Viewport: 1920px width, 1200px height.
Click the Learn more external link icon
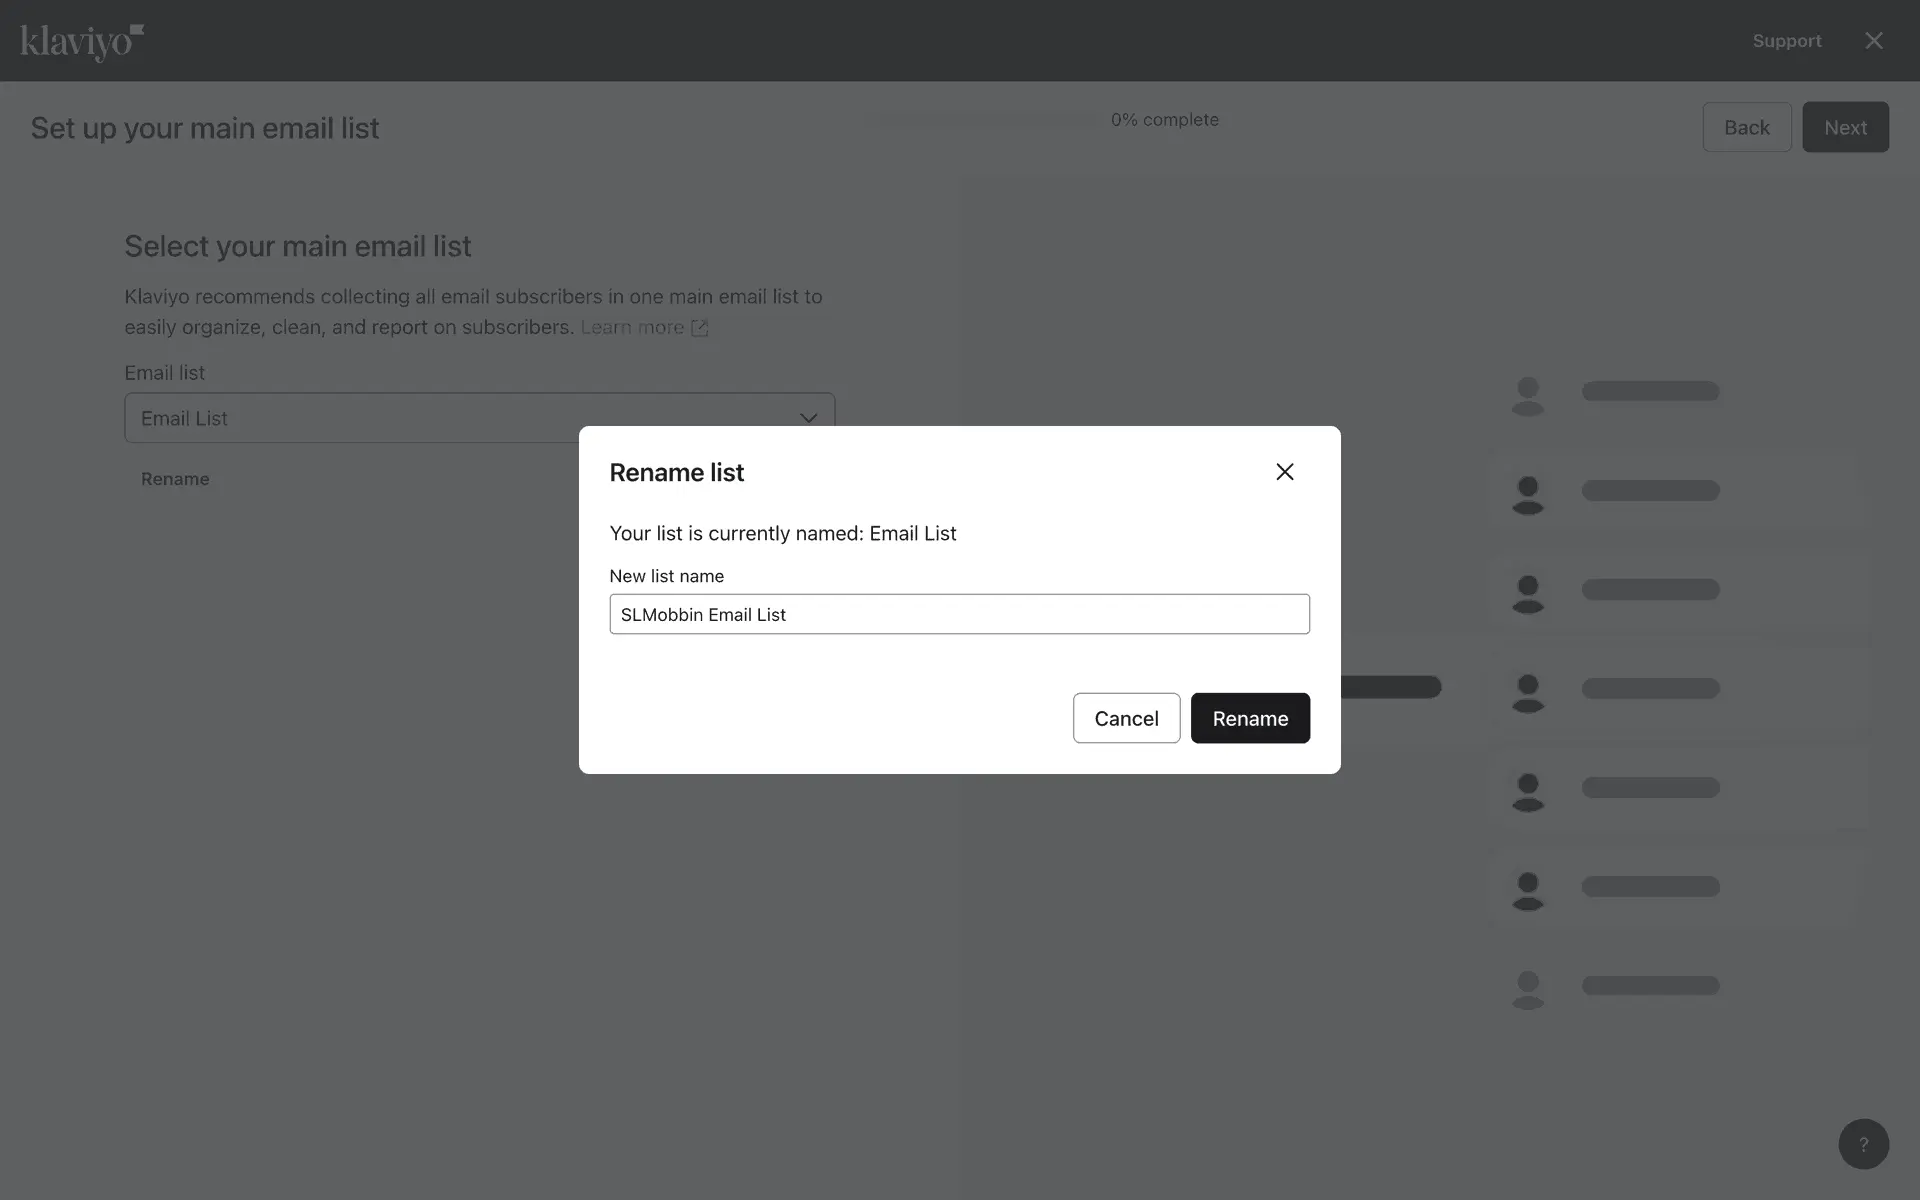click(700, 328)
